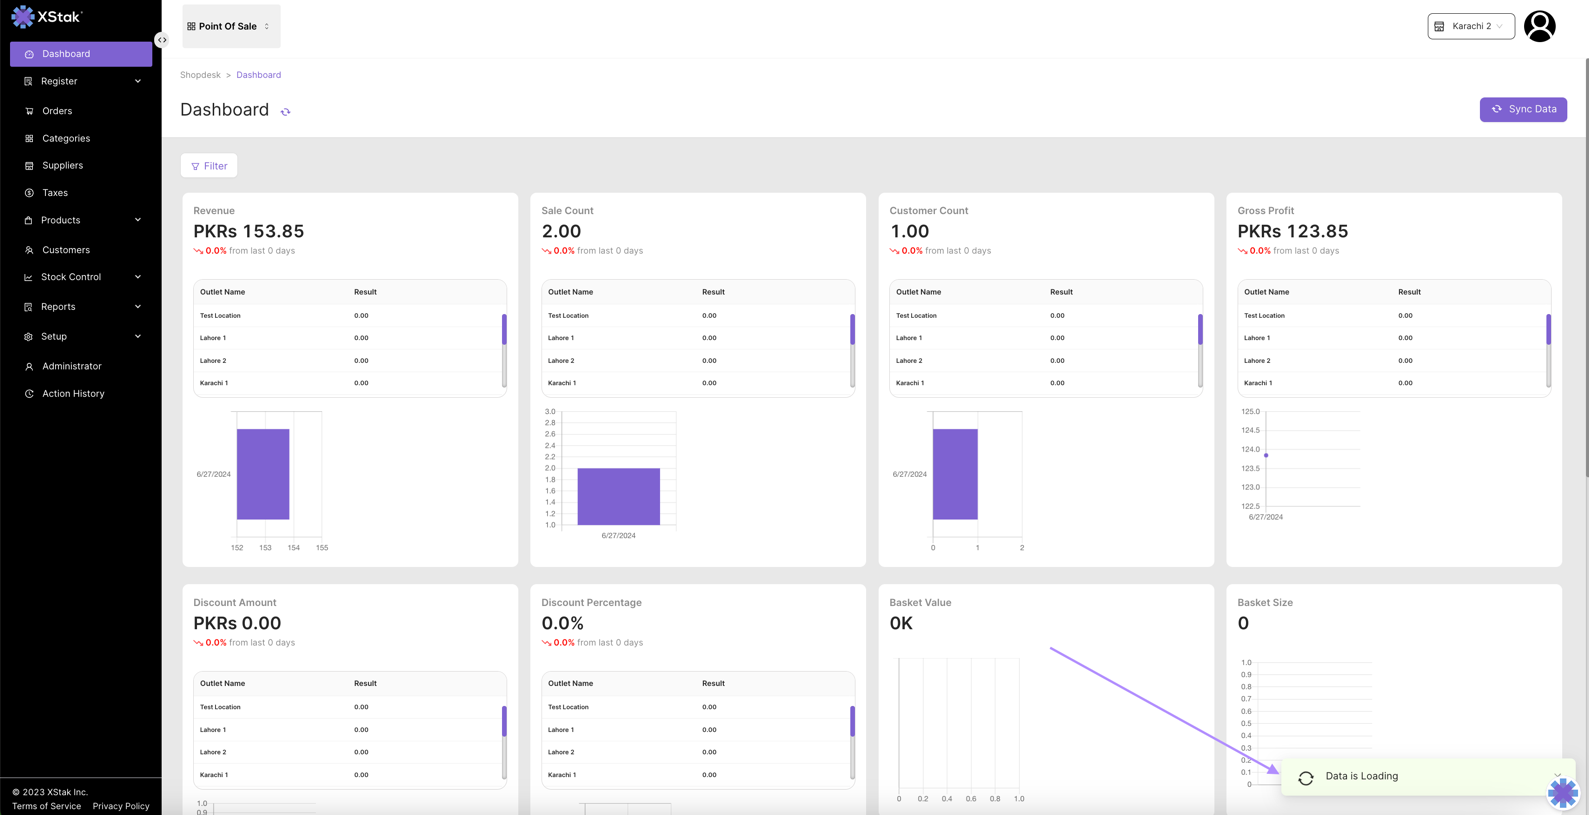Viewport: 1589px width, 815px height.
Task: Click the Filter button
Action: click(x=209, y=166)
